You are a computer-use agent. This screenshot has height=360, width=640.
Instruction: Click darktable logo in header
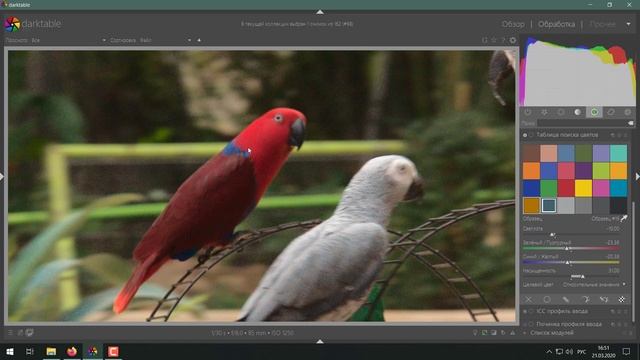33,24
